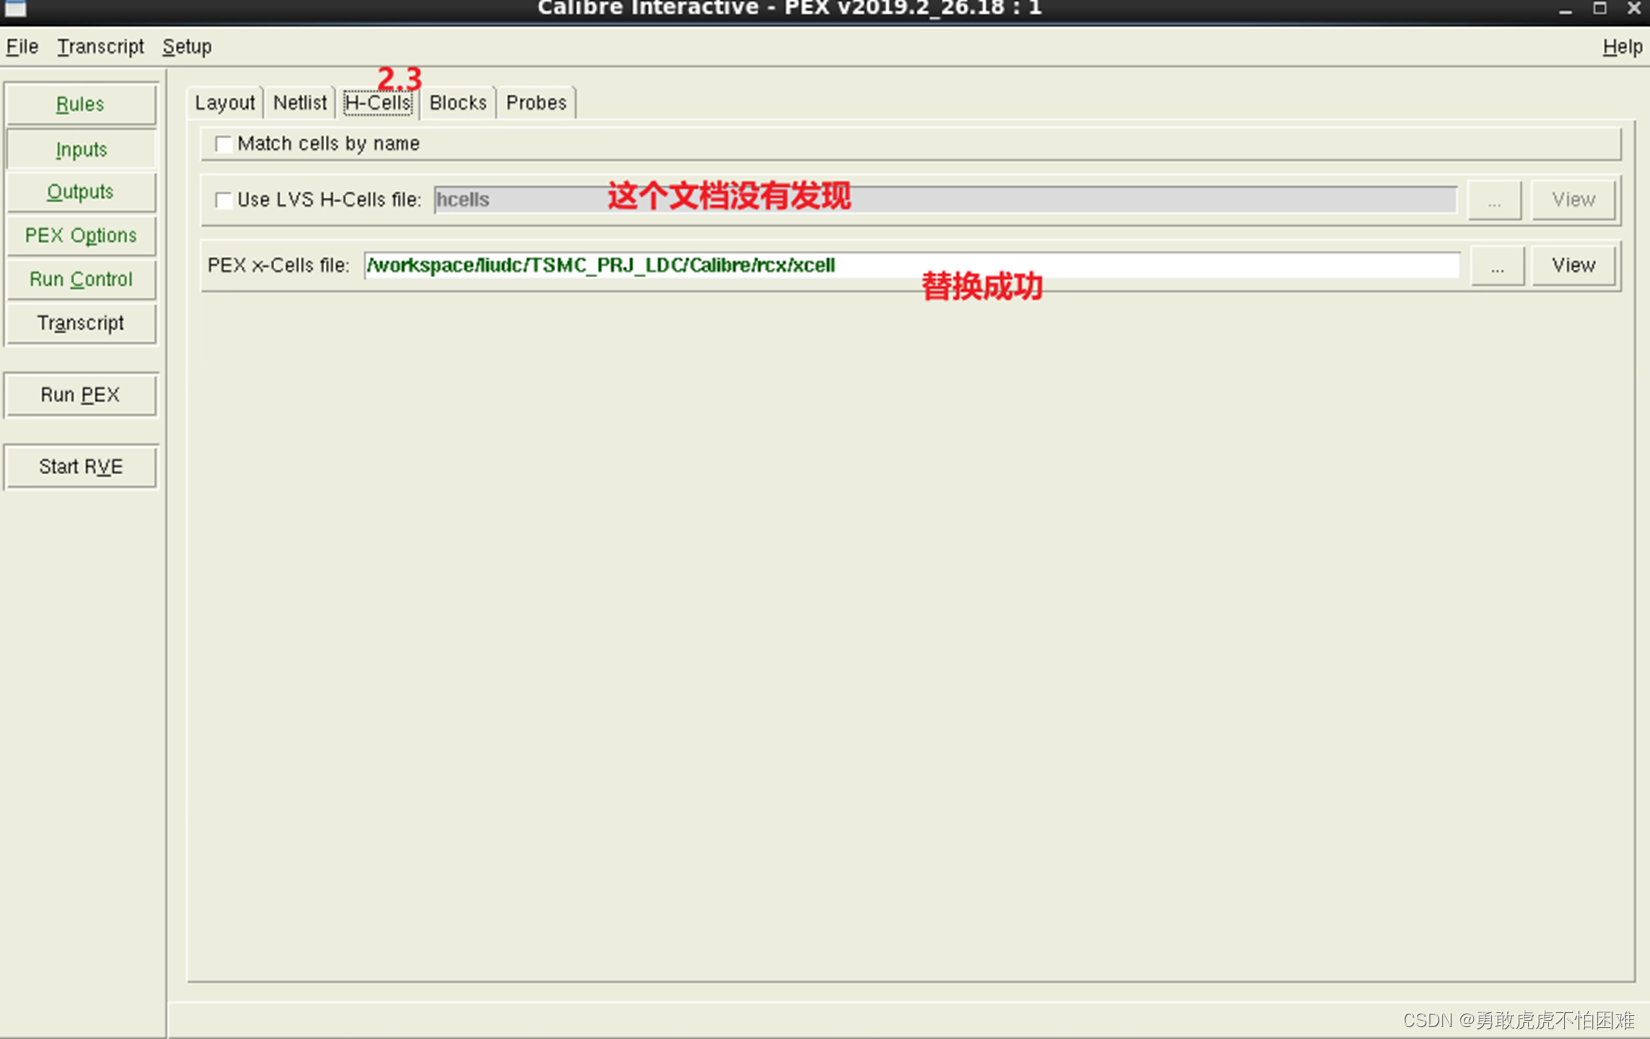Image resolution: width=1650 pixels, height=1039 pixels.
Task: Click the Run PEX button
Action: 80,395
